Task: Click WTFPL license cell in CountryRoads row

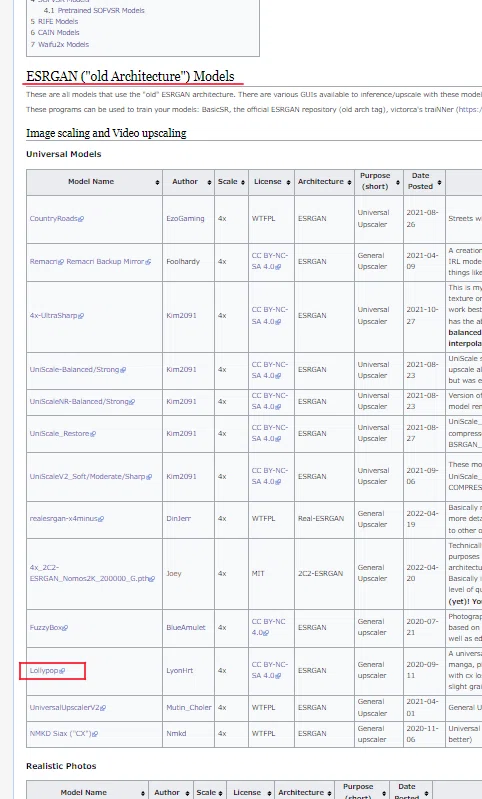Action: tap(263, 219)
